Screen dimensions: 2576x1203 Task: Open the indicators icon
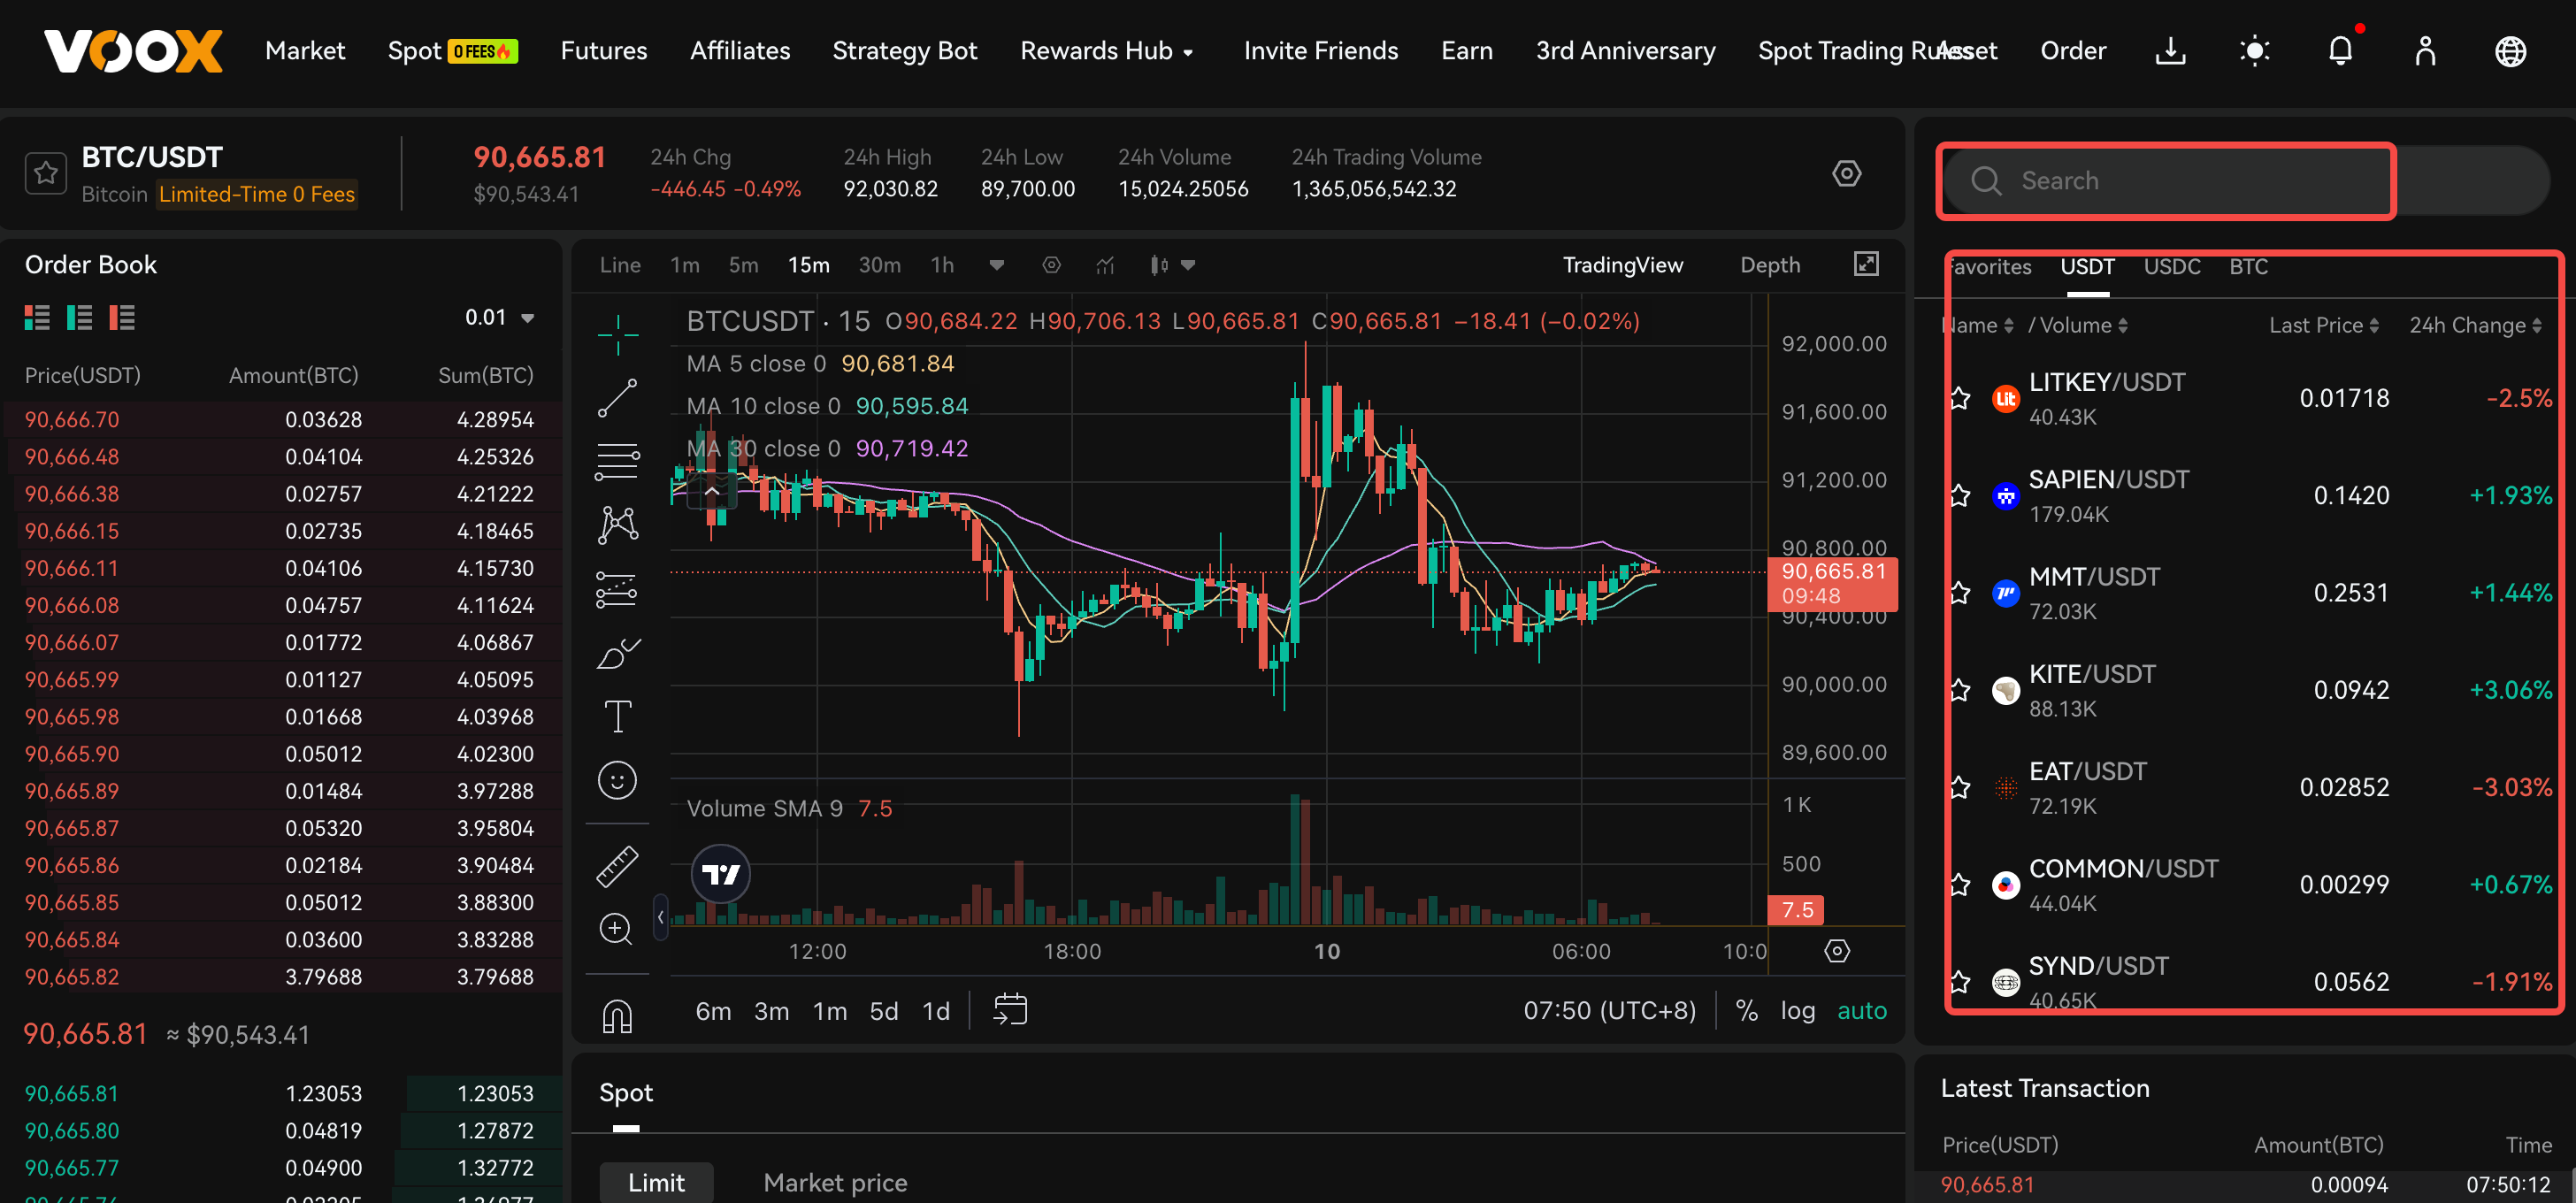pos(1105,265)
